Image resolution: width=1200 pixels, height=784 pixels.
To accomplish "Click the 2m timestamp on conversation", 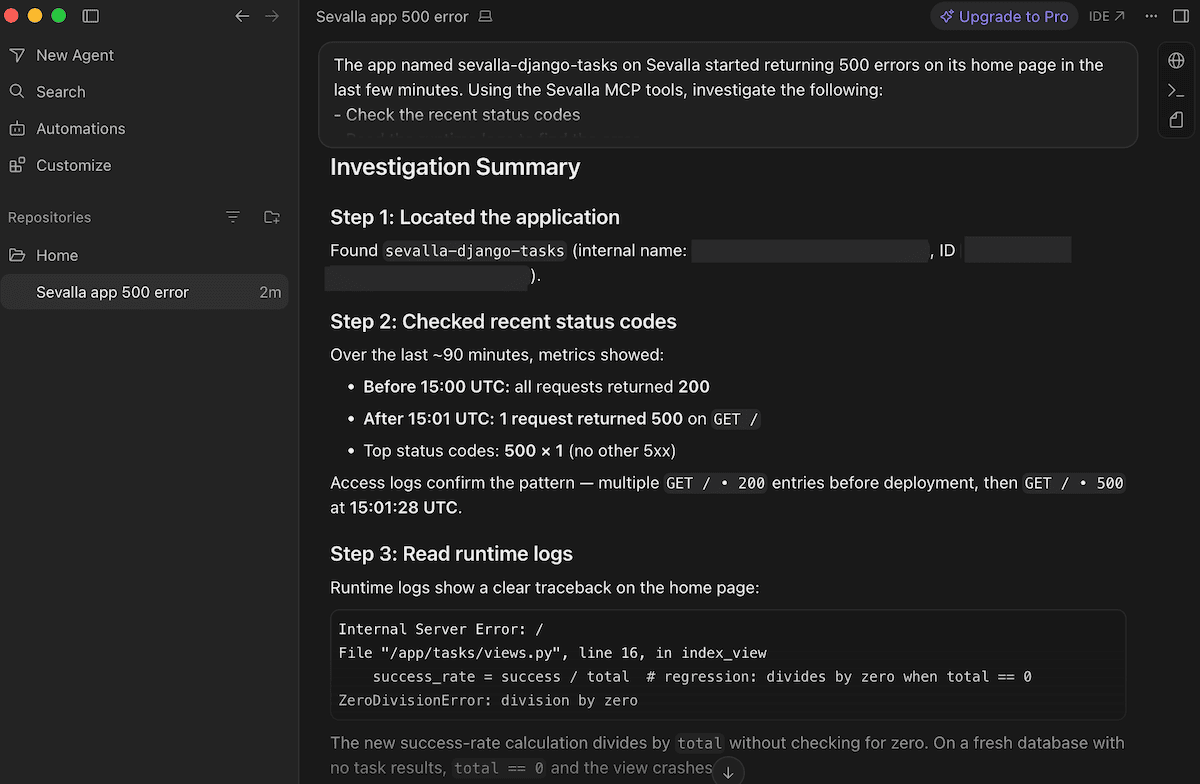I will click(270, 292).
